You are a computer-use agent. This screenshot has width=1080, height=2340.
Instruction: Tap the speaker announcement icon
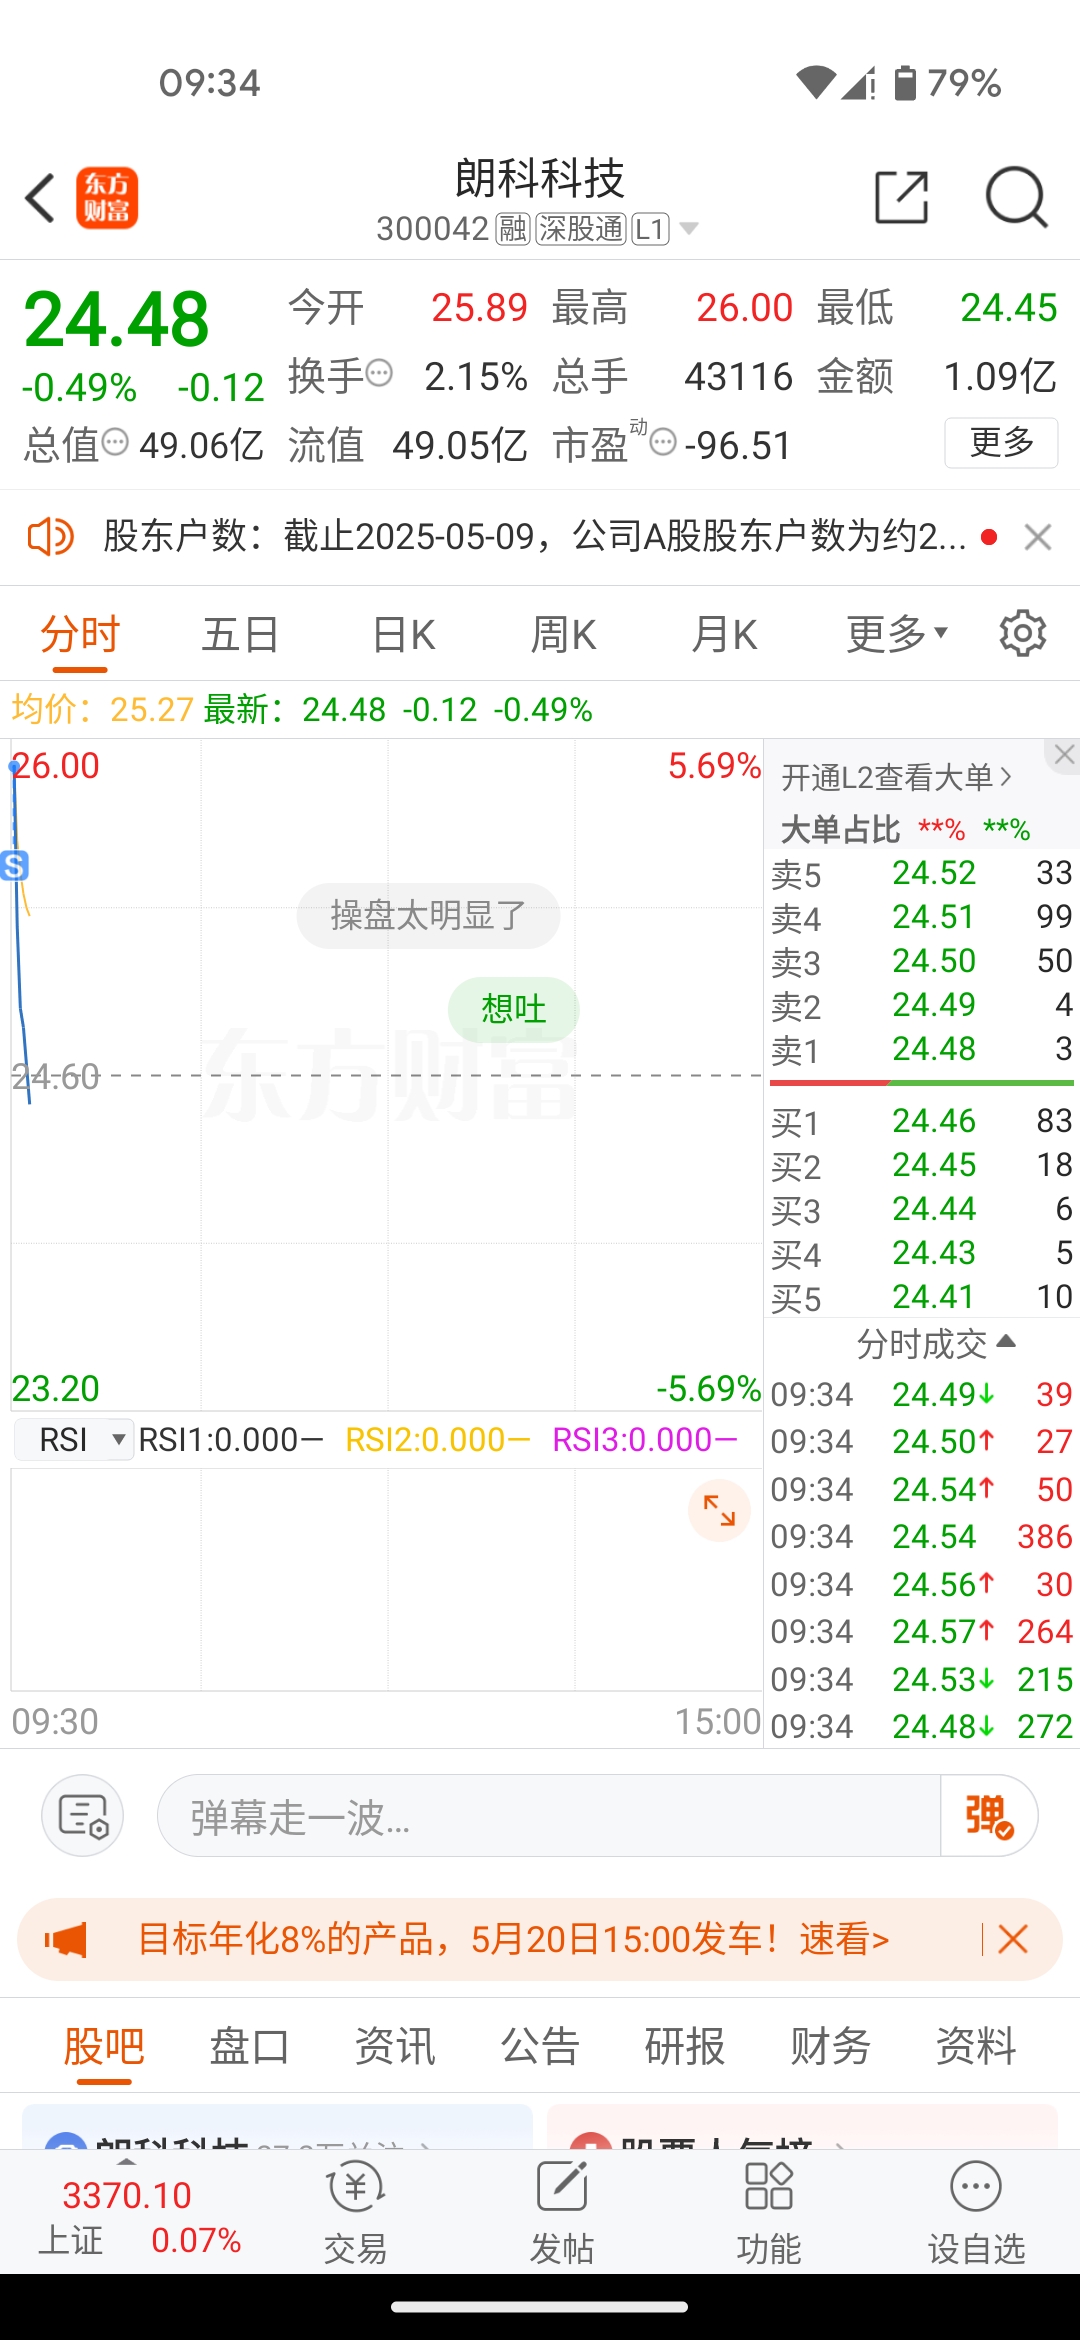50,537
